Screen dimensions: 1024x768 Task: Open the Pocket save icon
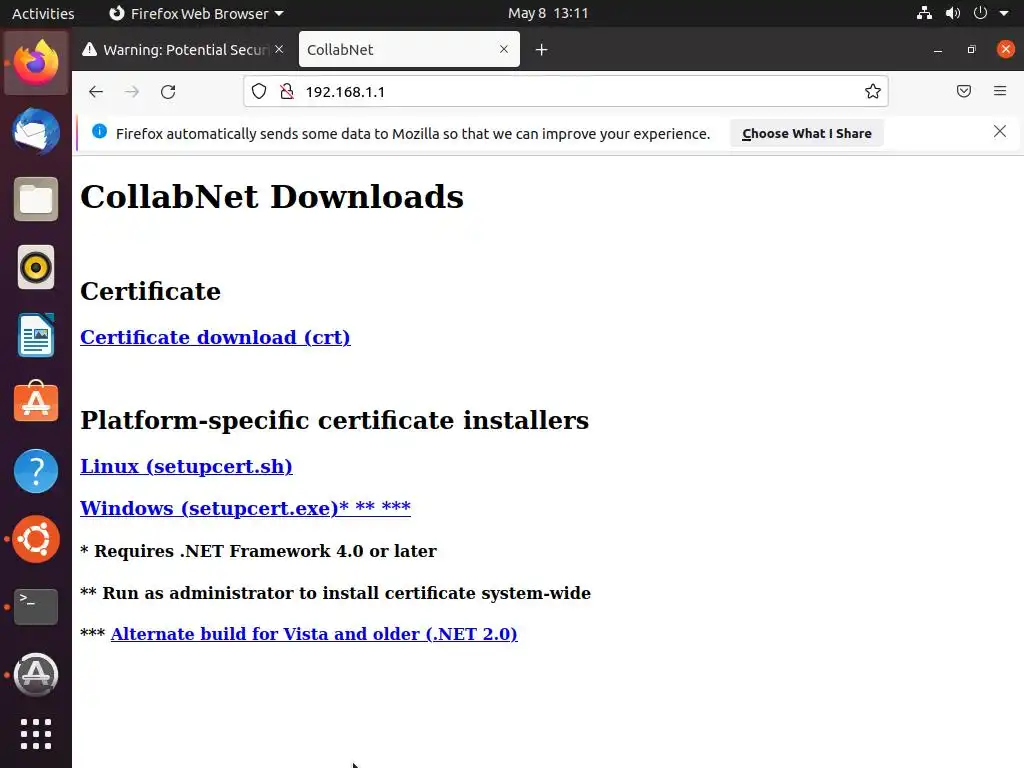963,91
